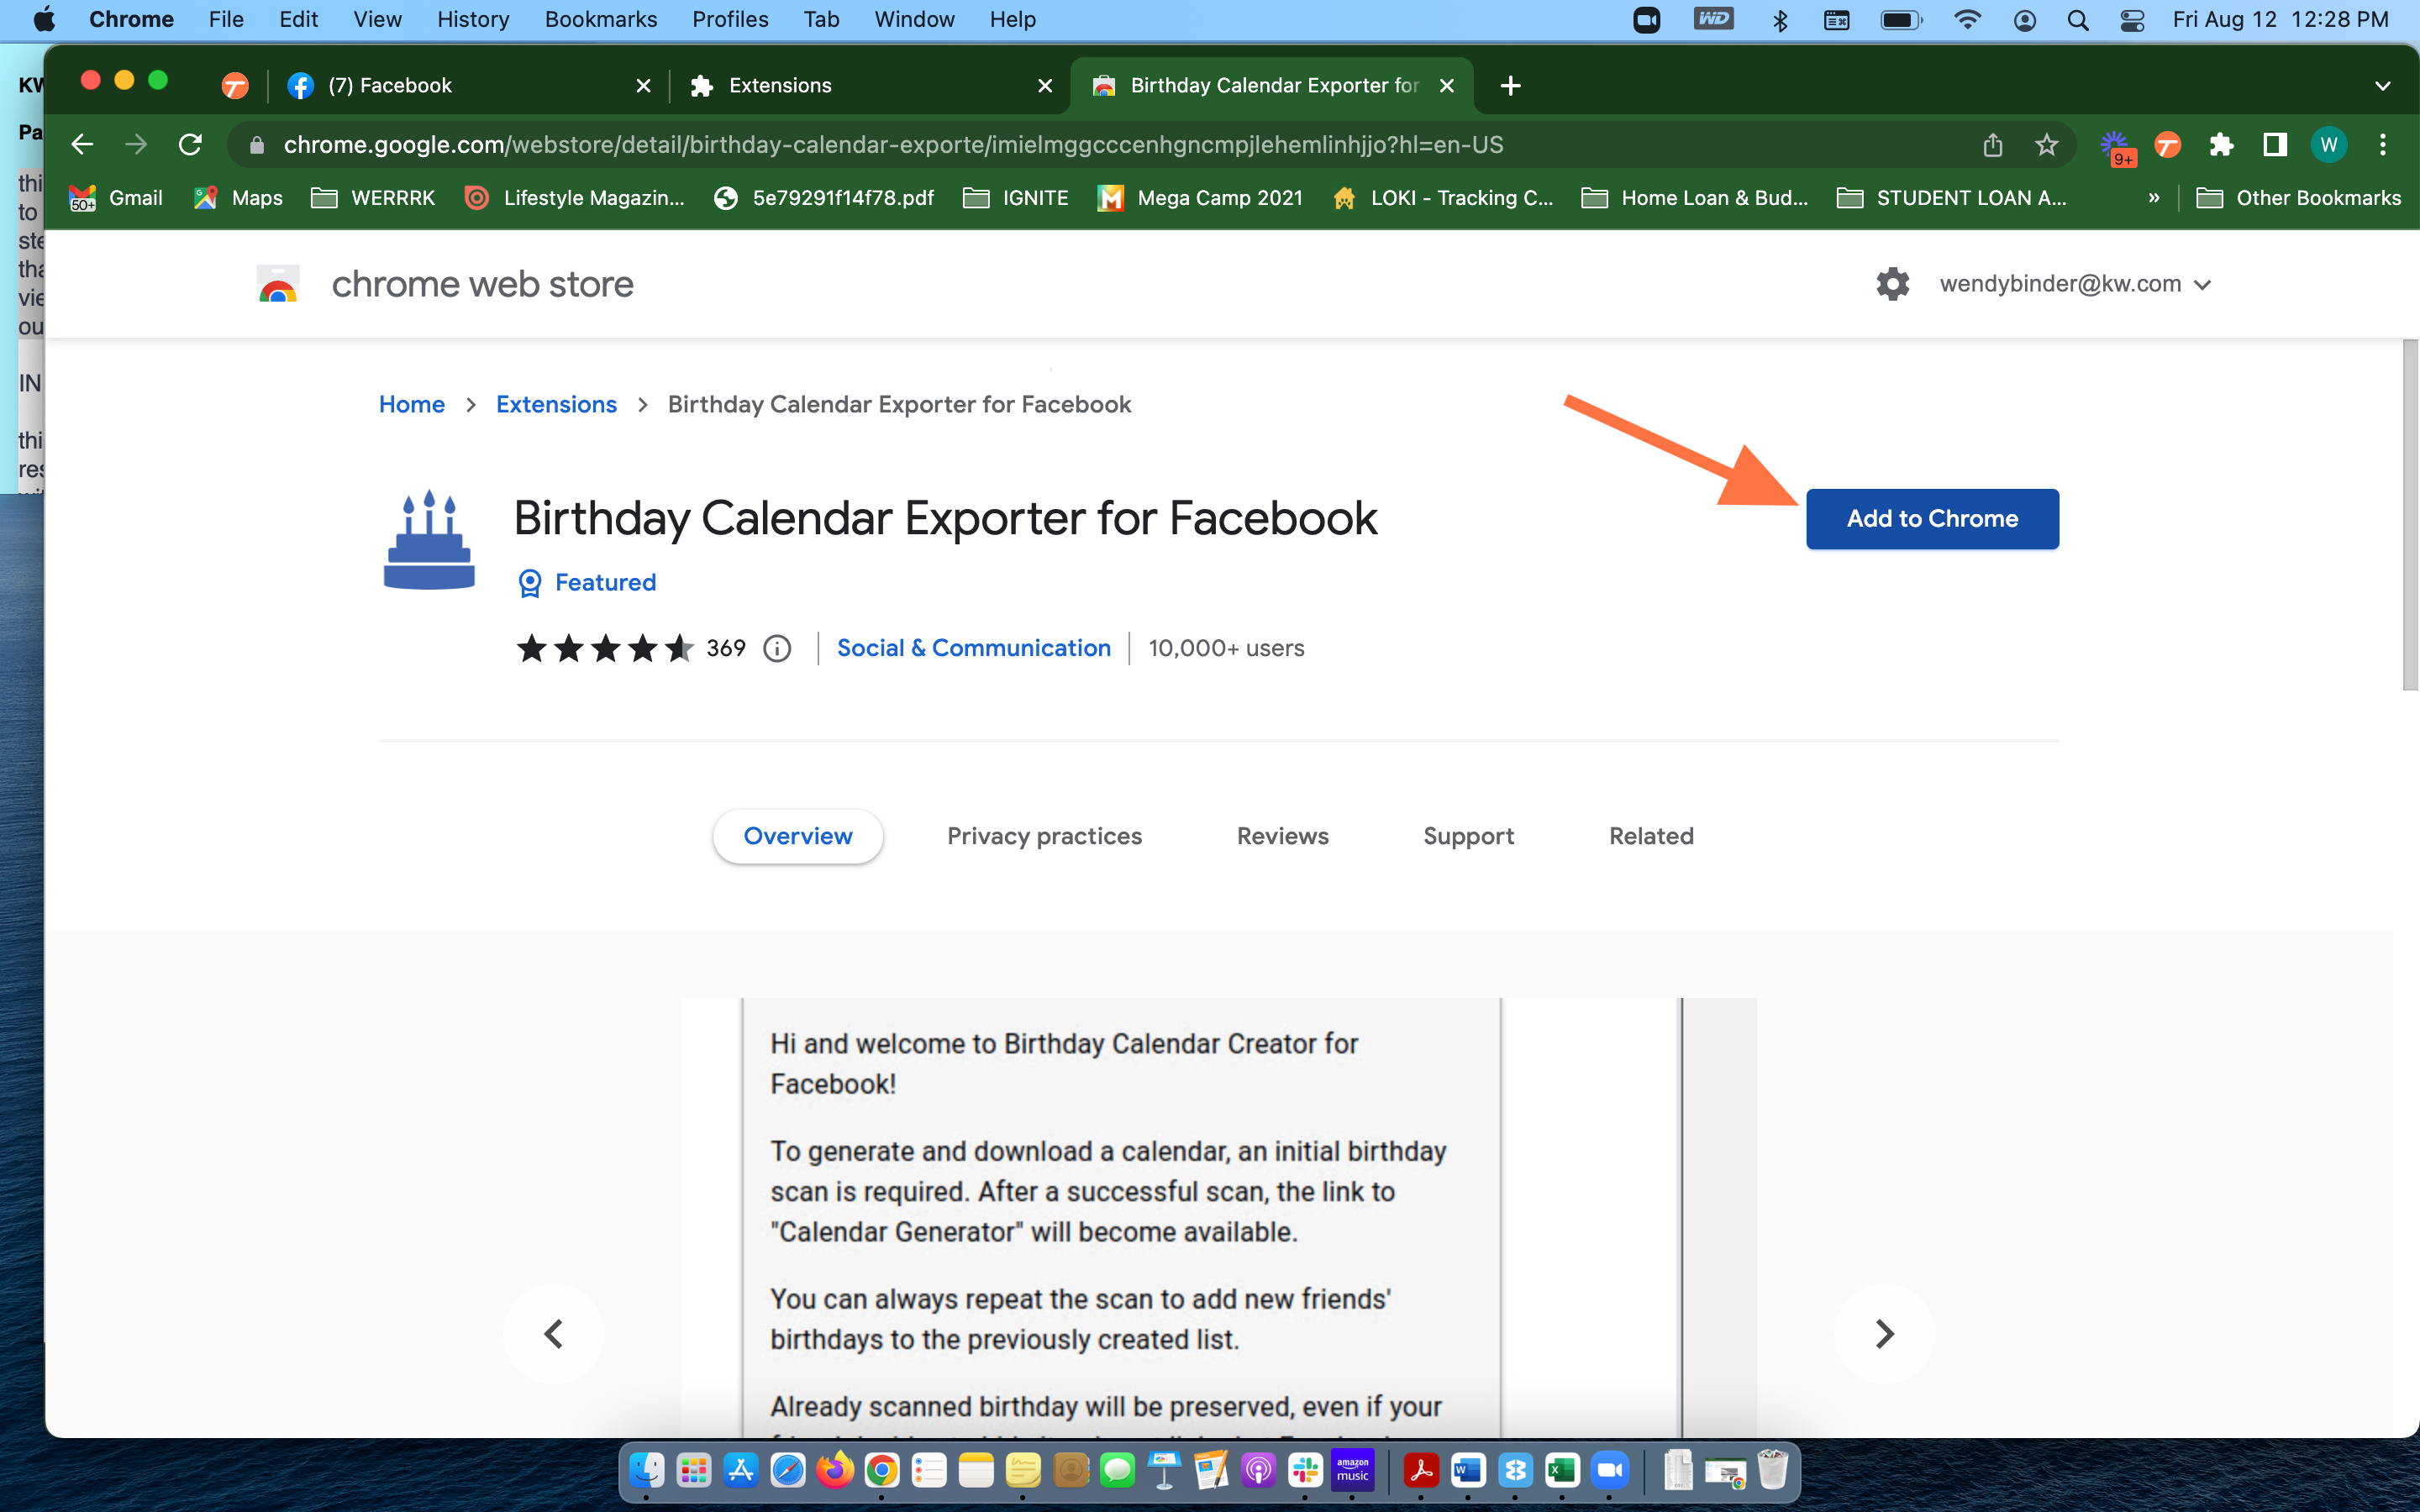2420x1512 pixels.
Task: Open the IGNITE bookmark folder
Action: point(1015,198)
